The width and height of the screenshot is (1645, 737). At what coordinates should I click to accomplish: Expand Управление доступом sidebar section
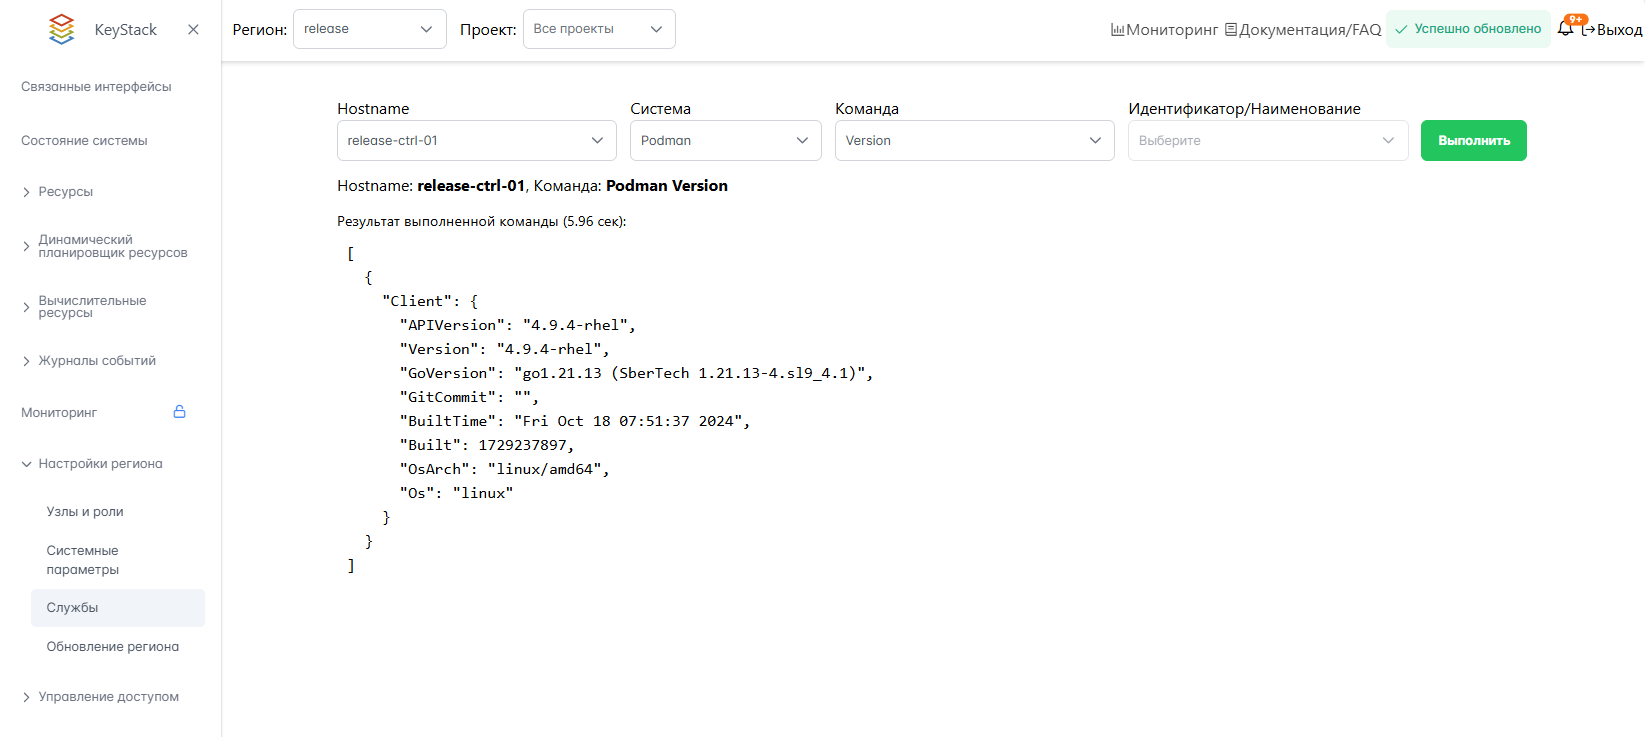click(108, 697)
